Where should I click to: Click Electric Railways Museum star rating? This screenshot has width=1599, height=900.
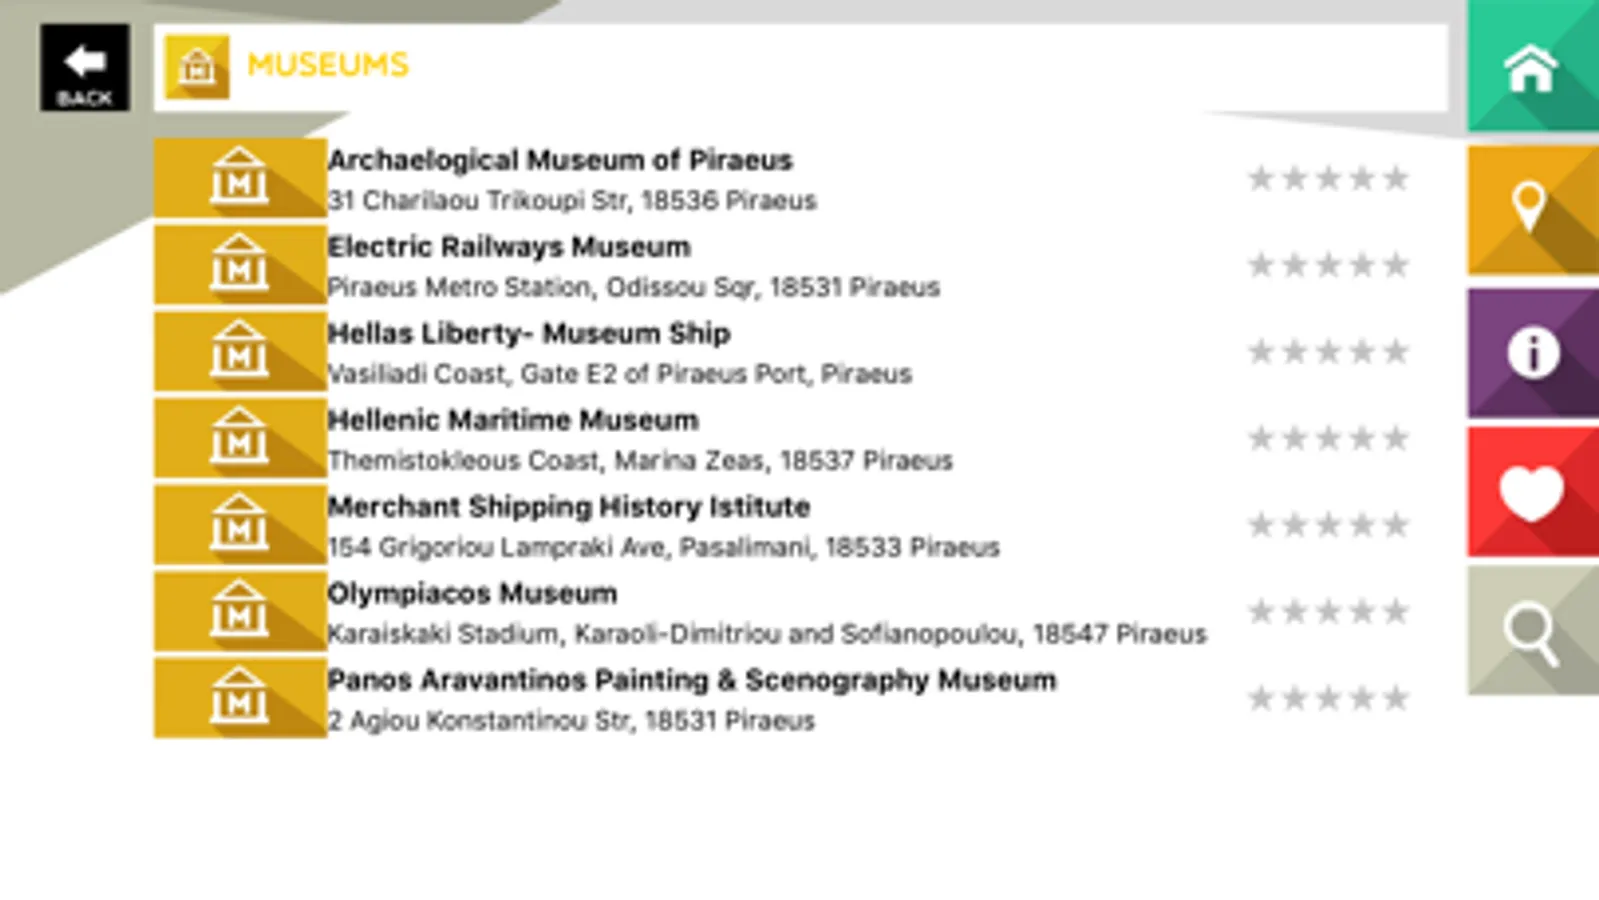[x=1328, y=265]
